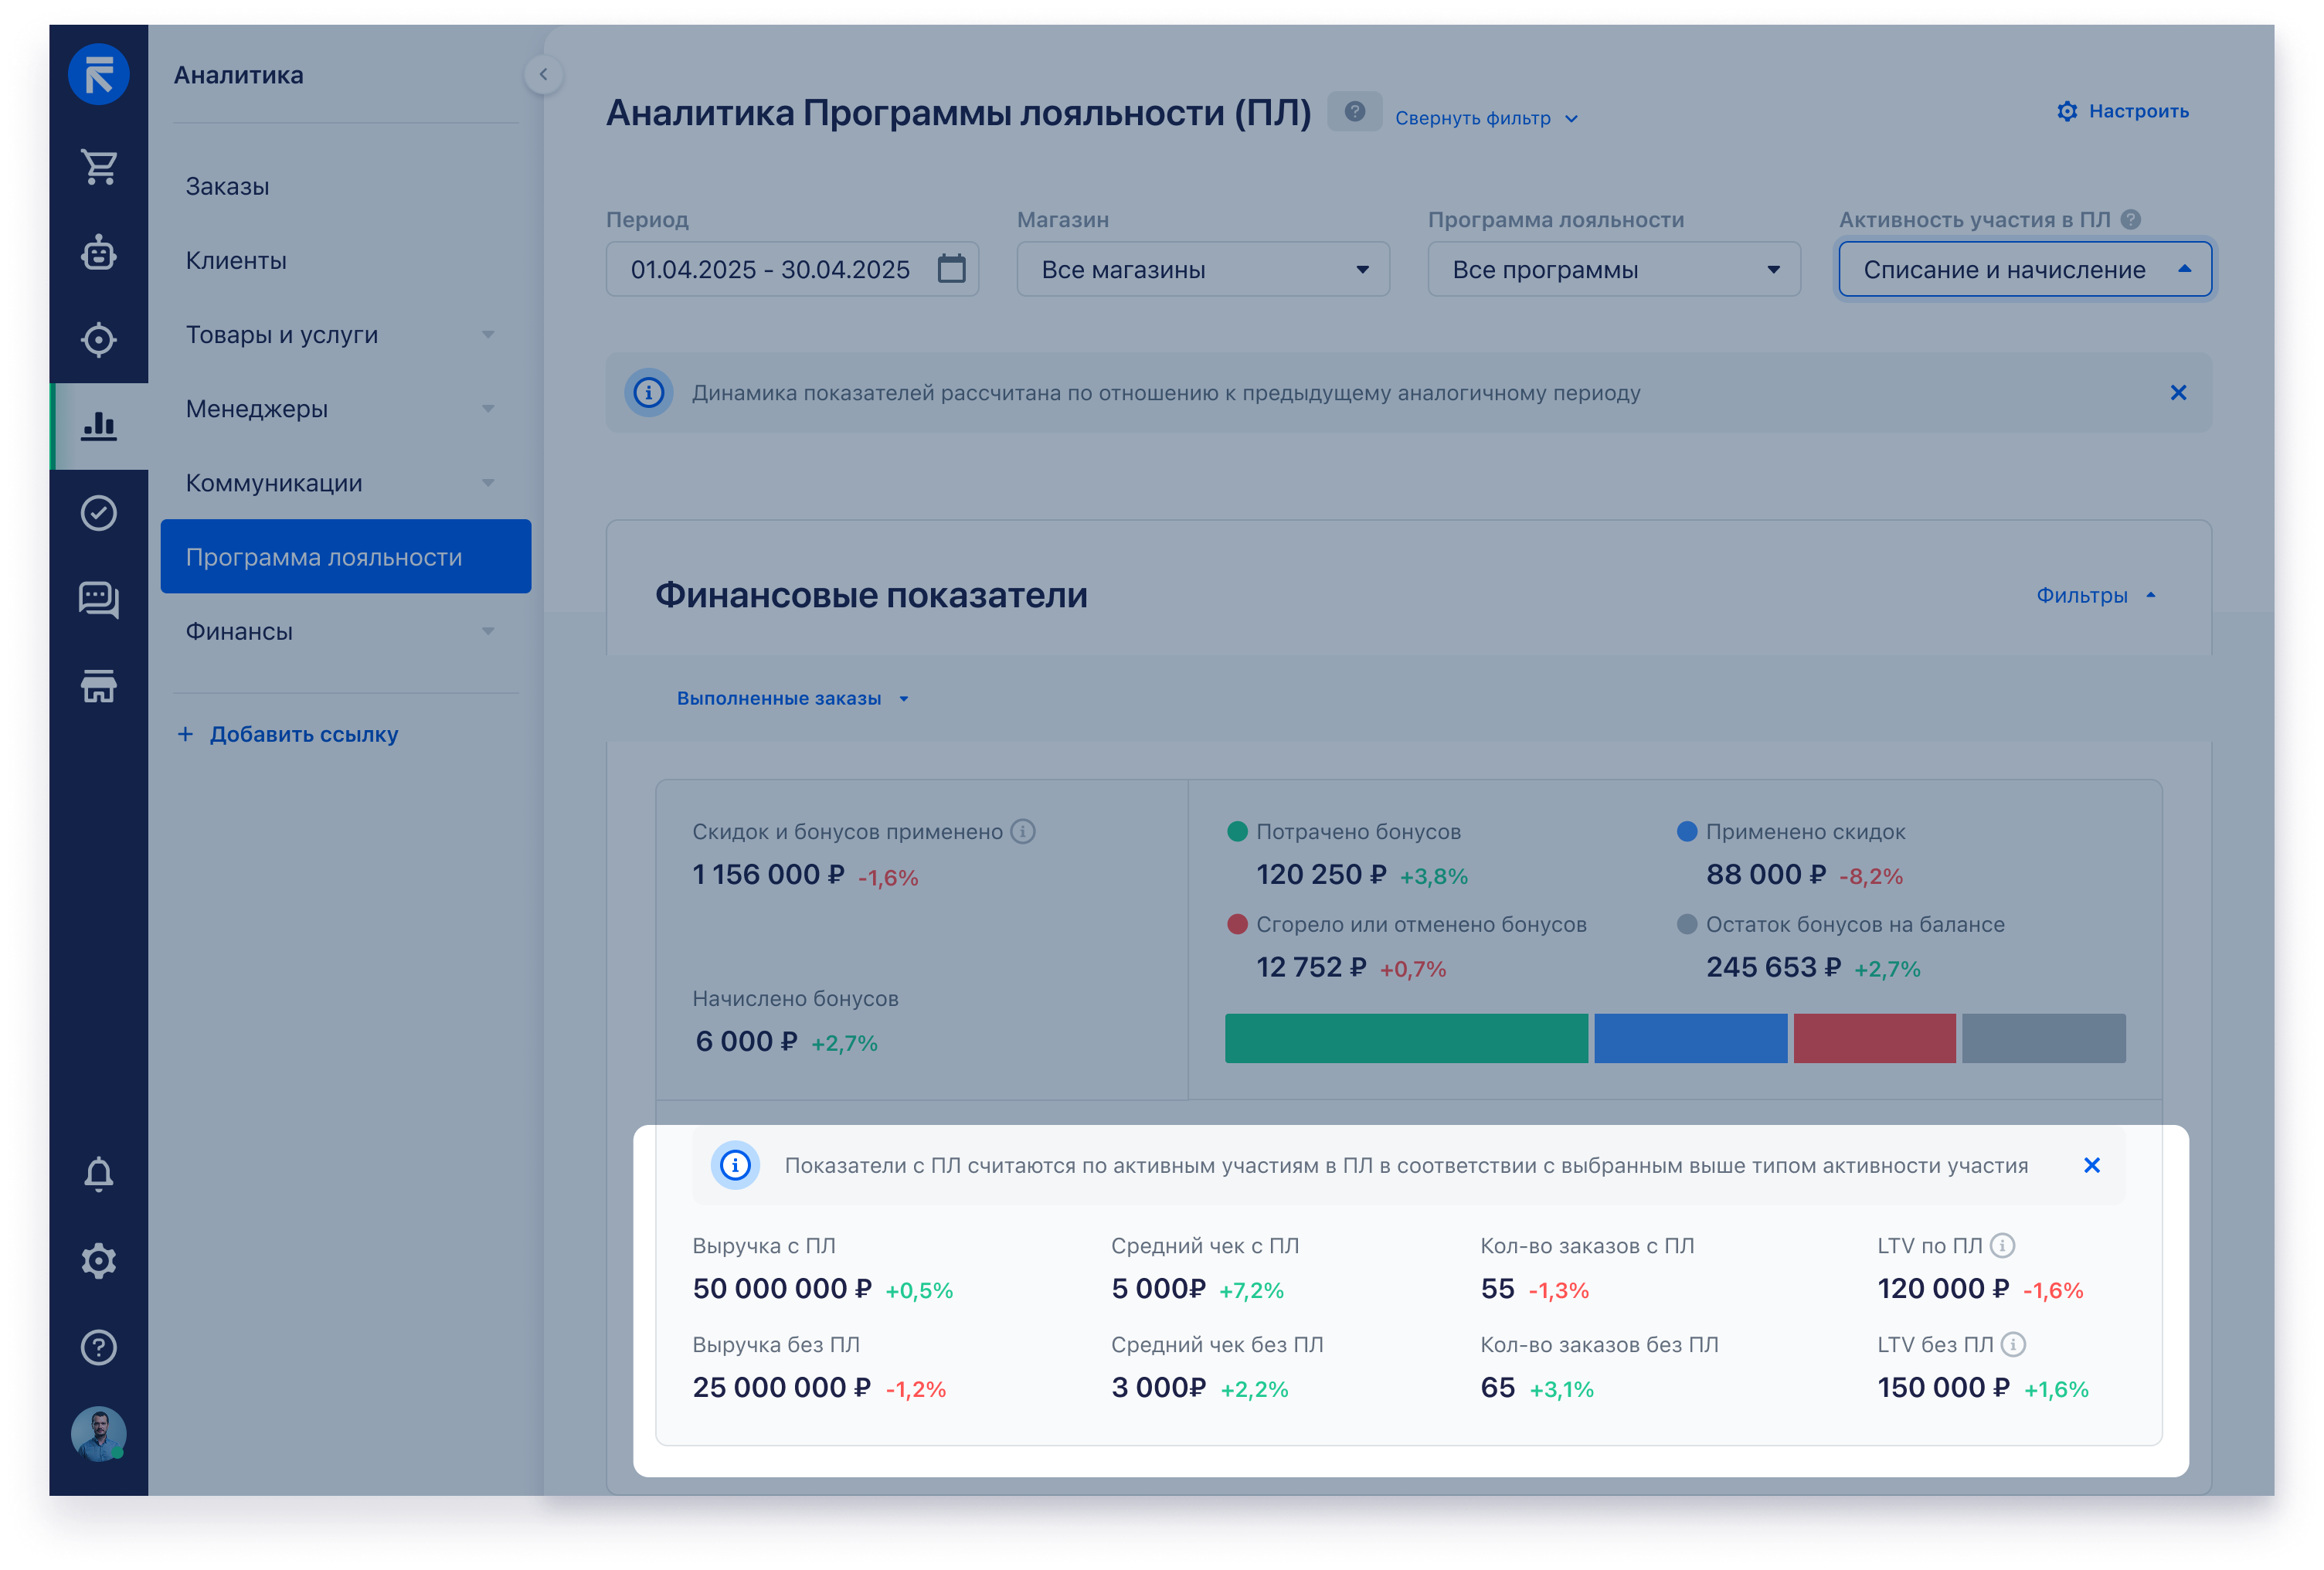Open the Списание и начисление dropdown
The width and height of the screenshot is (2324, 1570).
(2025, 269)
